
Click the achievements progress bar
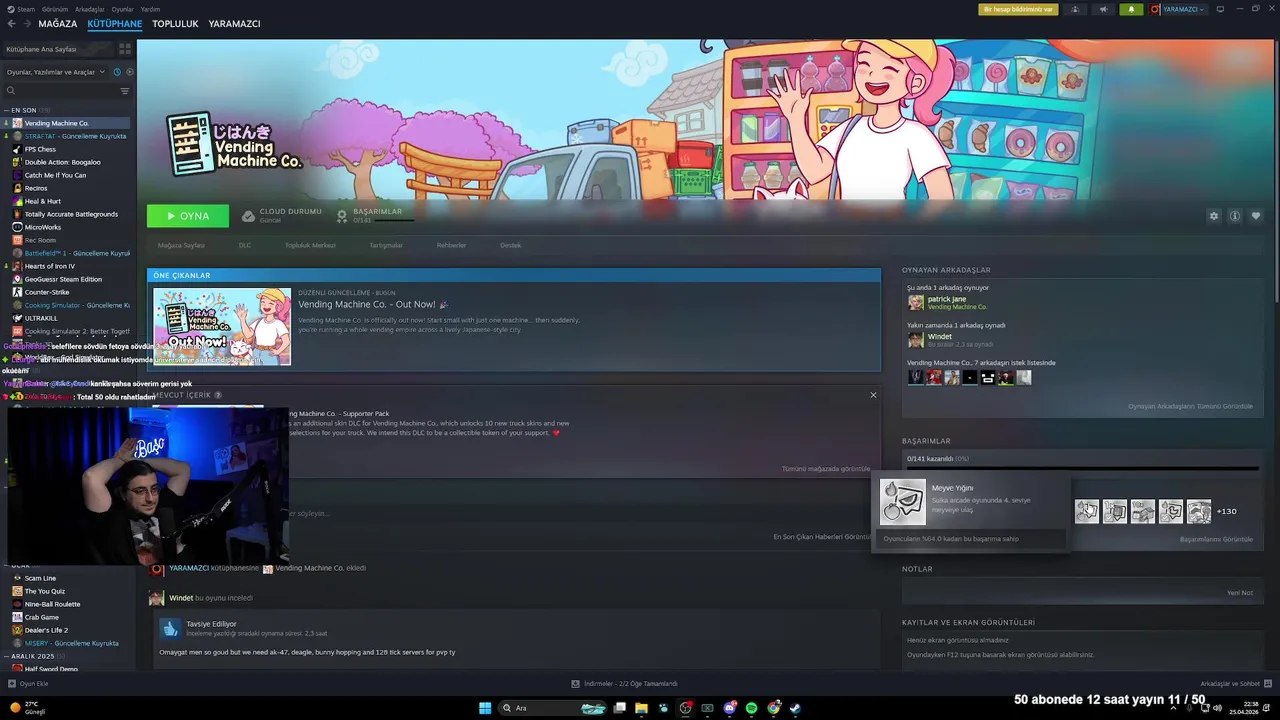tap(1082, 468)
